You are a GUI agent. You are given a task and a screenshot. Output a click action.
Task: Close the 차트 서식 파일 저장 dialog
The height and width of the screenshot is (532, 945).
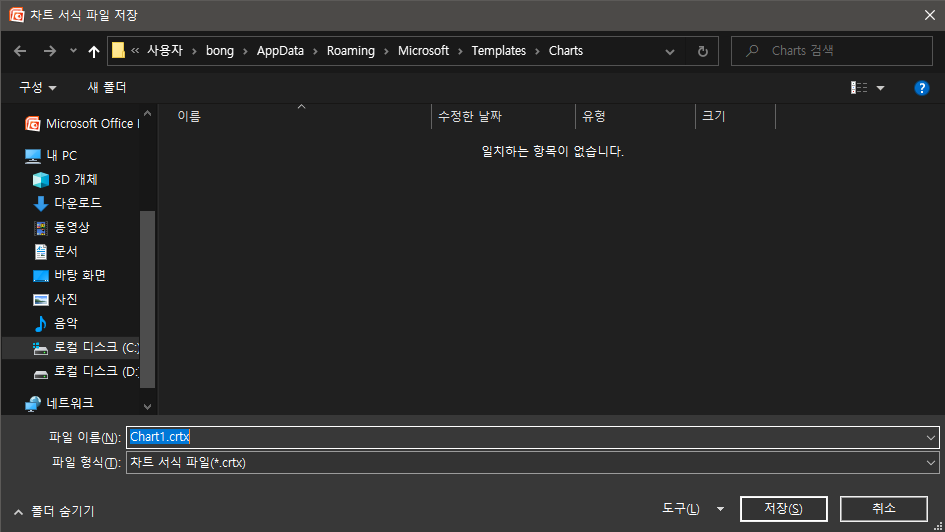coord(929,15)
